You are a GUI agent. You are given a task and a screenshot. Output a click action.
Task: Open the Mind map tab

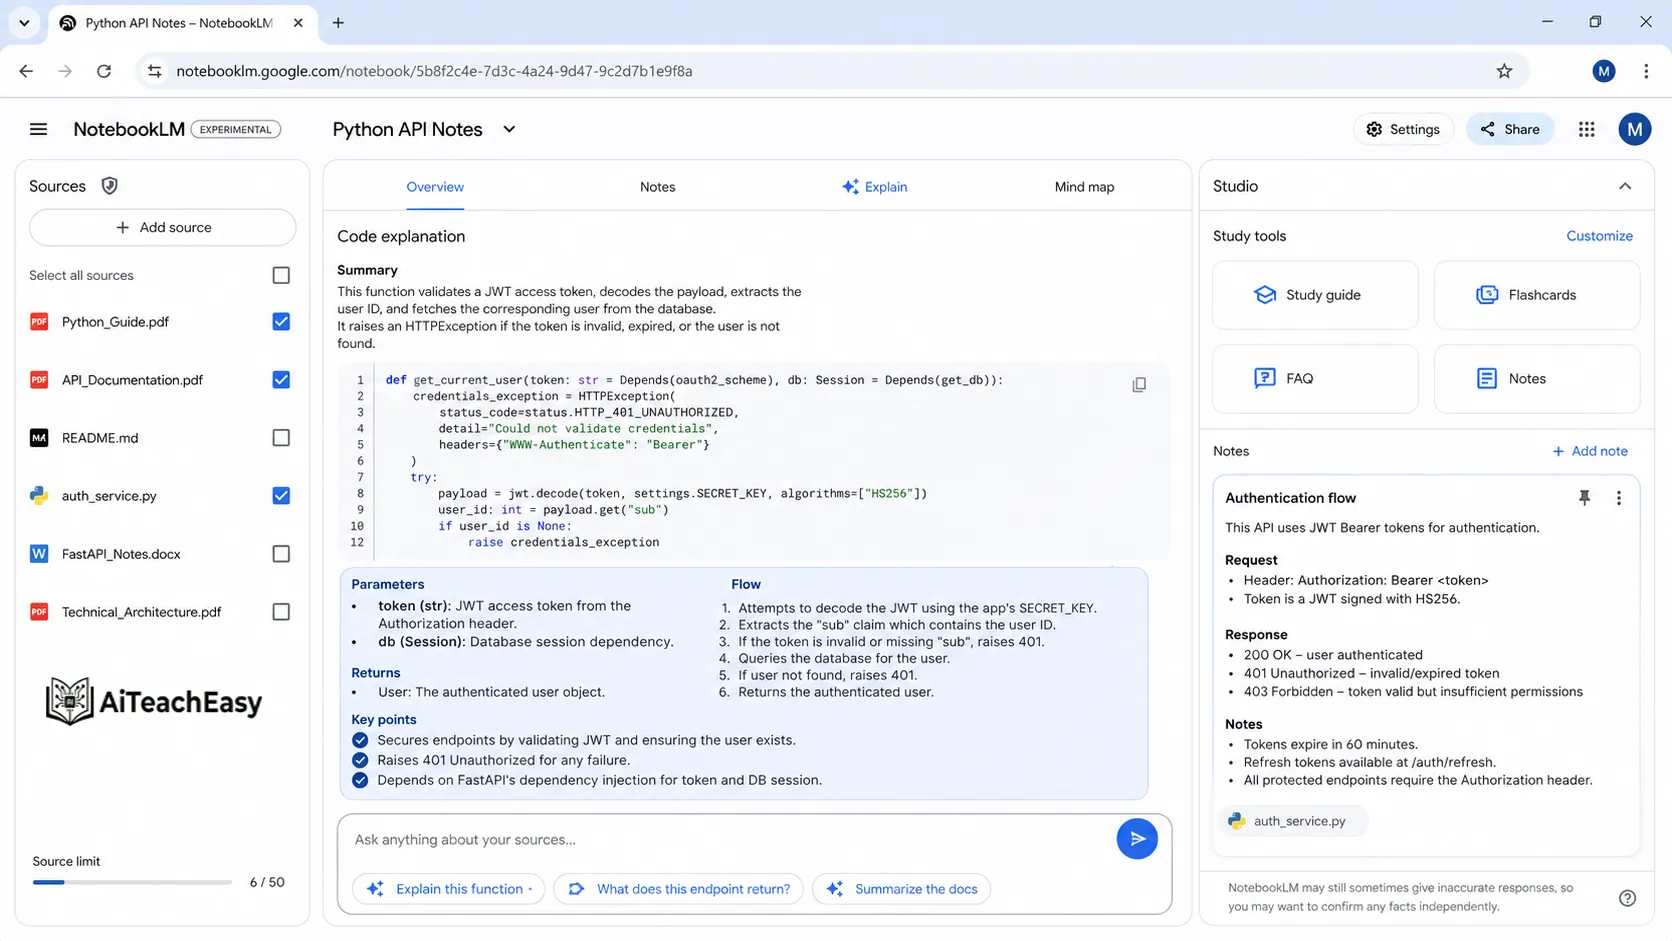click(x=1084, y=187)
